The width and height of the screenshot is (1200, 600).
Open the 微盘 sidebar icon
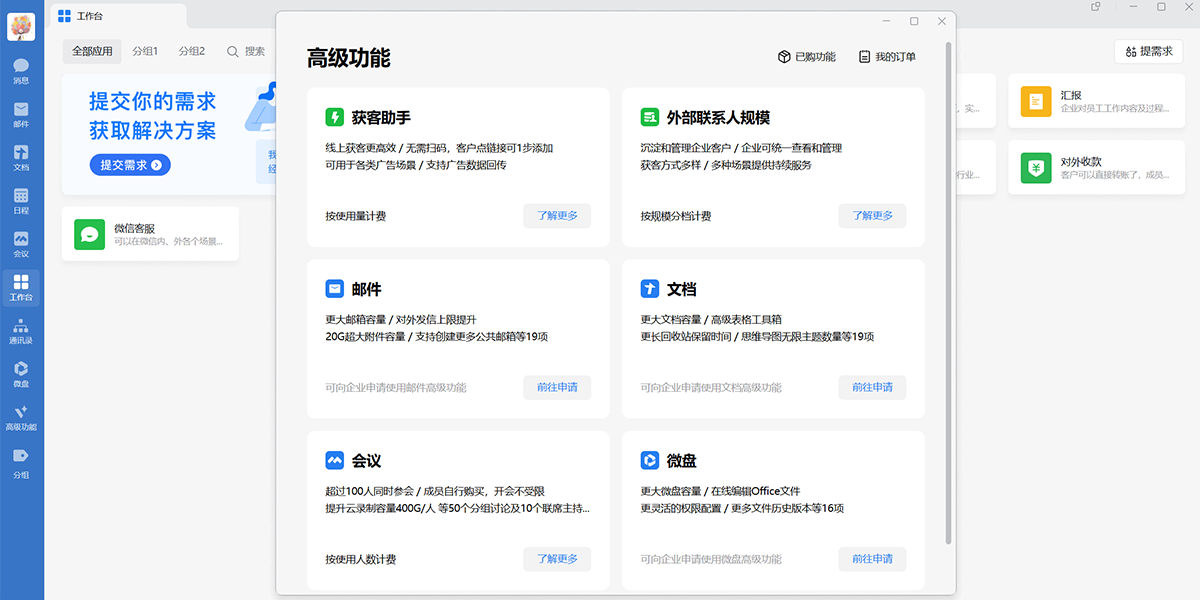click(x=21, y=374)
